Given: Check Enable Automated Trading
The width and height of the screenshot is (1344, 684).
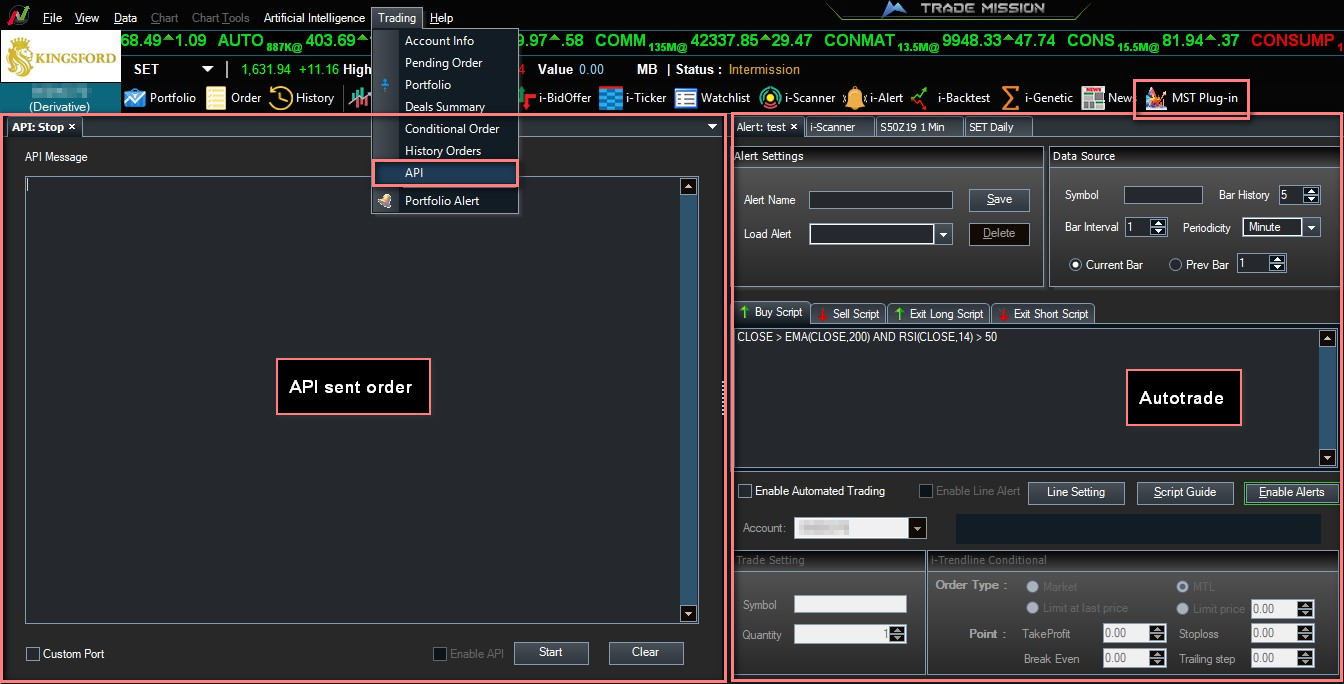Looking at the screenshot, I should pos(745,491).
